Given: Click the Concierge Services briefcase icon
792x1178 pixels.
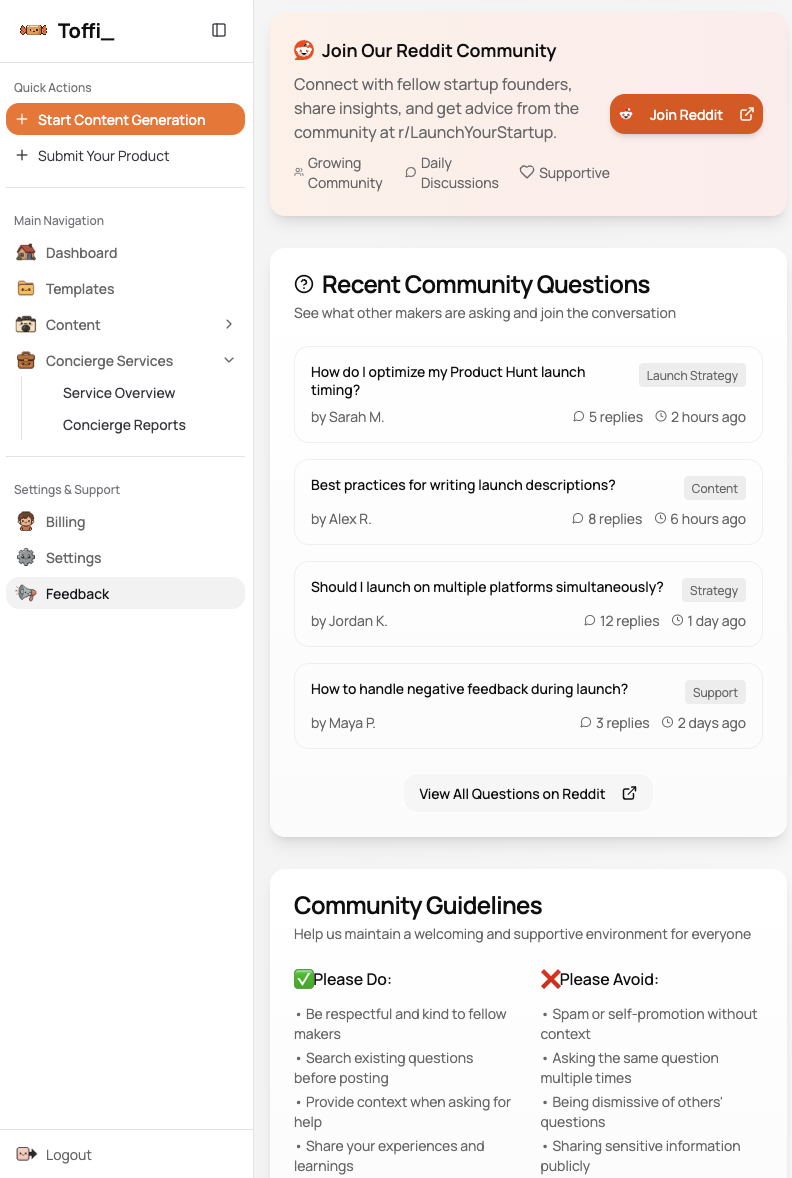Looking at the screenshot, I should [x=26, y=361].
